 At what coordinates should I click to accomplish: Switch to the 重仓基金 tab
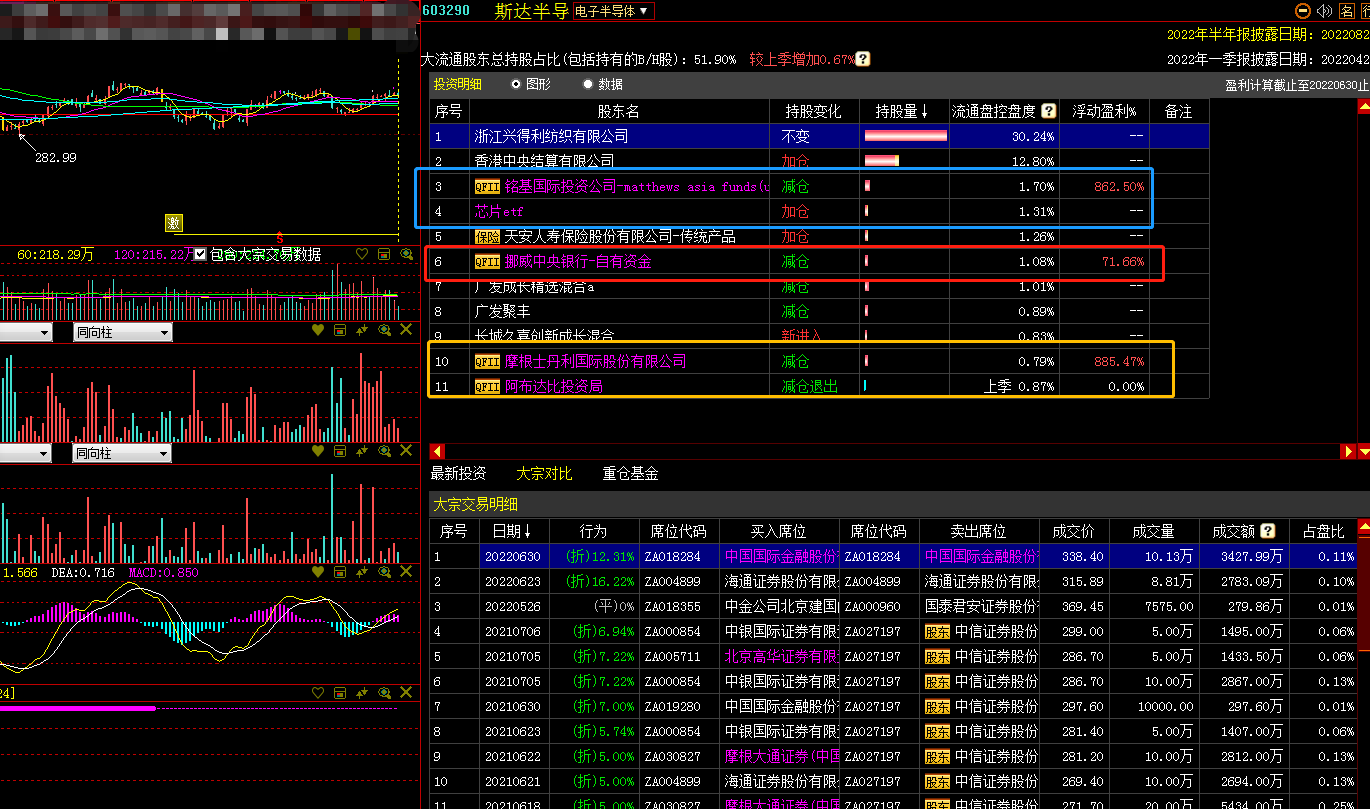(630, 473)
